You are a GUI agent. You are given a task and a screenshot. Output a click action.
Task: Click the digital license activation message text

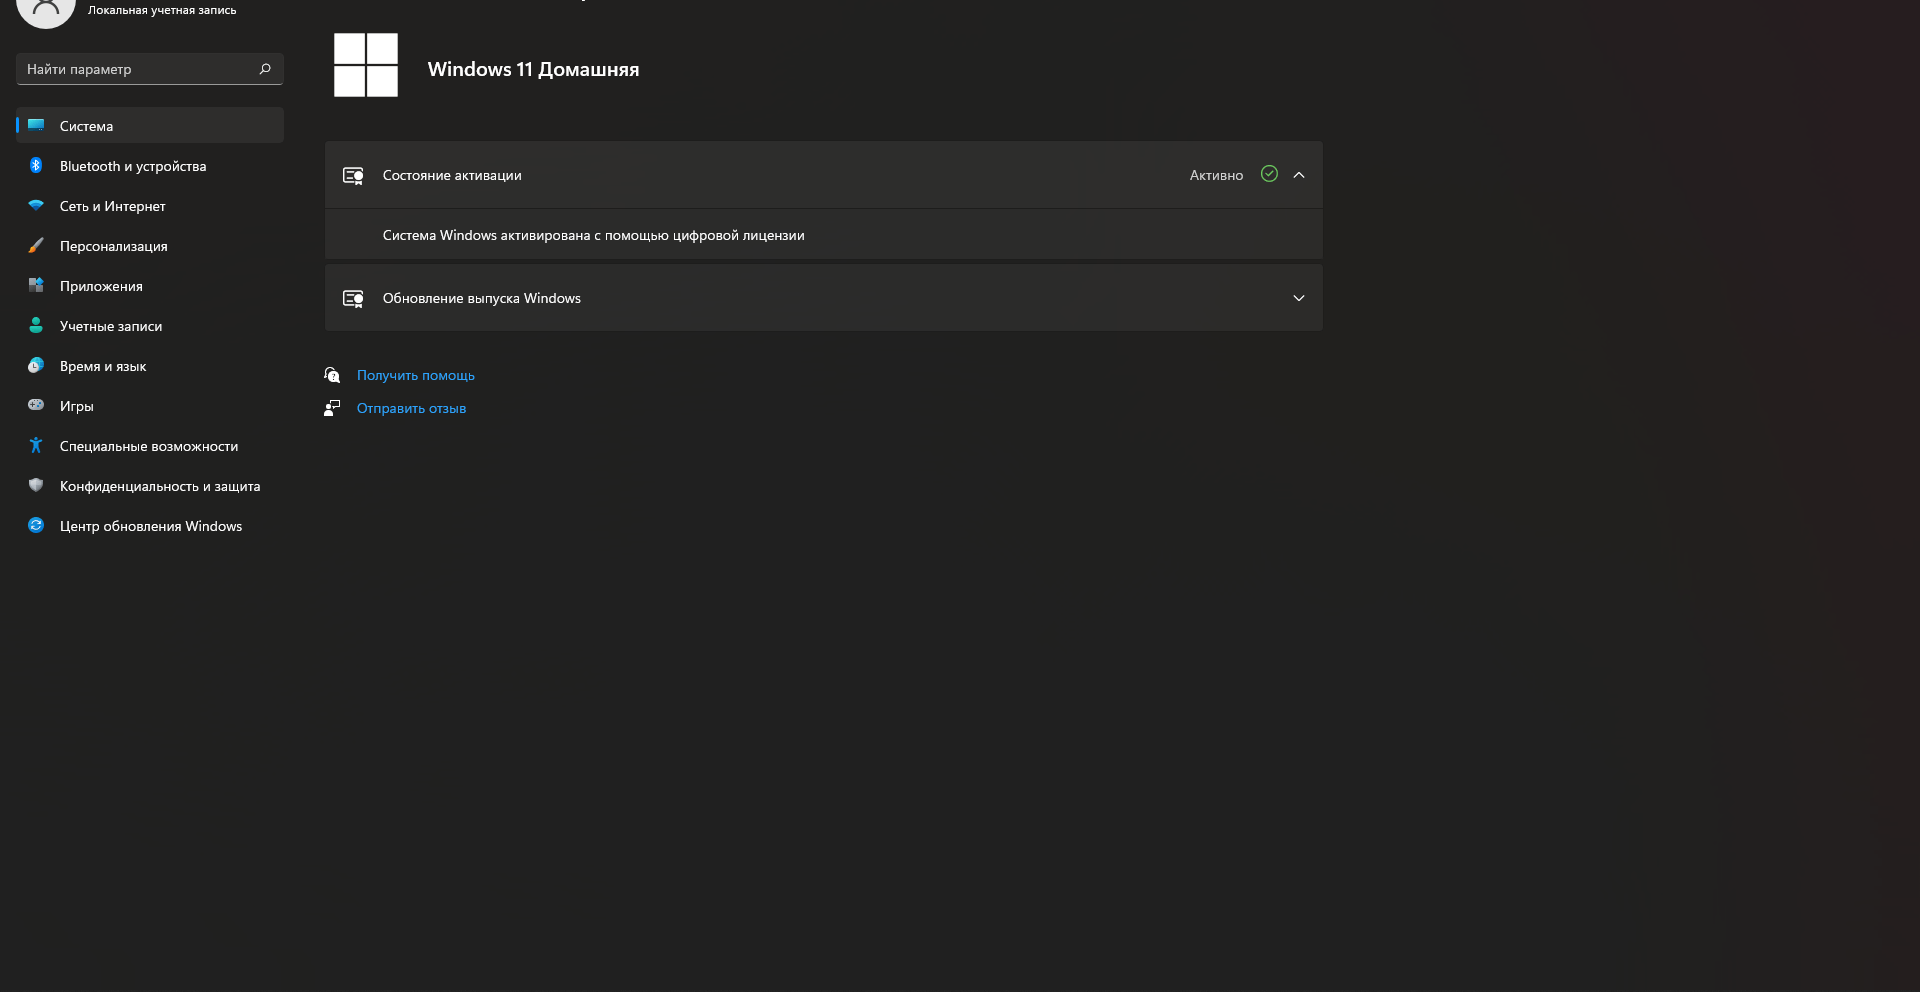coord(593,235)
